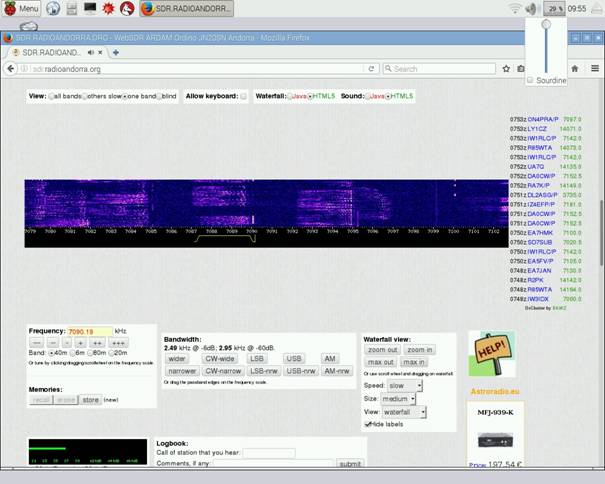Select the 'others slow' view radio

point(84,96)
